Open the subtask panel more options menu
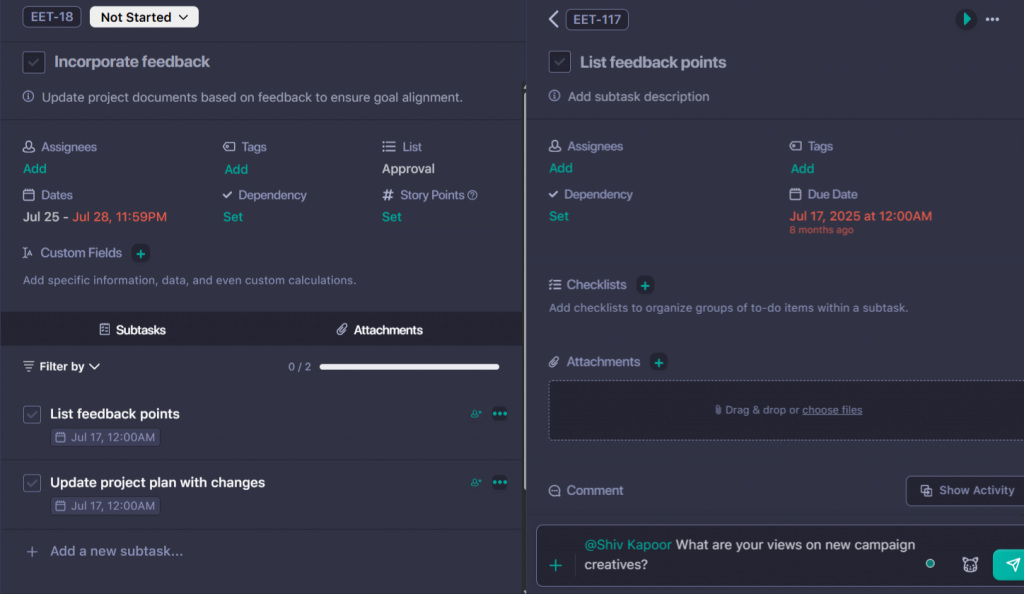Viewport: 1024px width, 594px height. pos(993,19)
